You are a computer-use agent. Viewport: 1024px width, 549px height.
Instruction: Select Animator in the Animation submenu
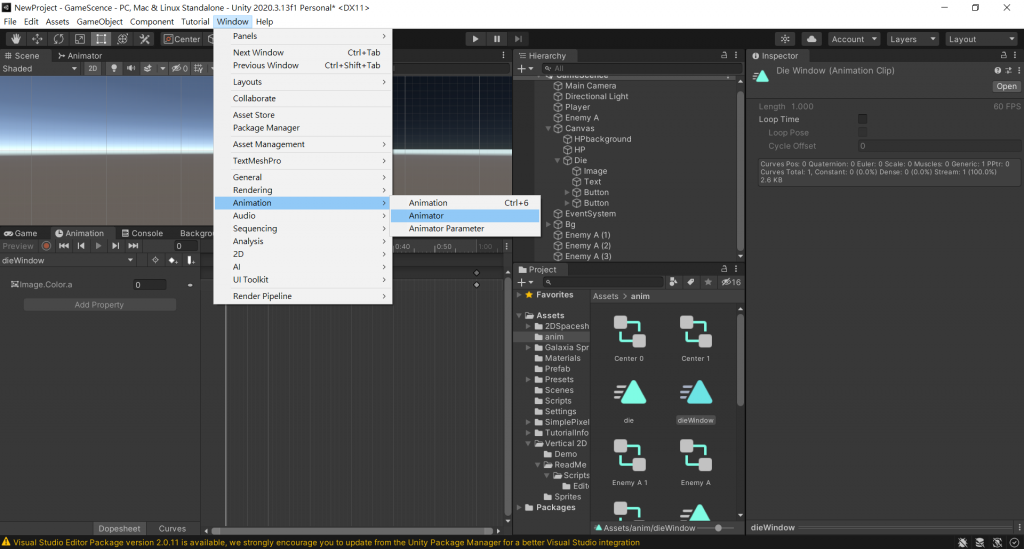(465, 215)
